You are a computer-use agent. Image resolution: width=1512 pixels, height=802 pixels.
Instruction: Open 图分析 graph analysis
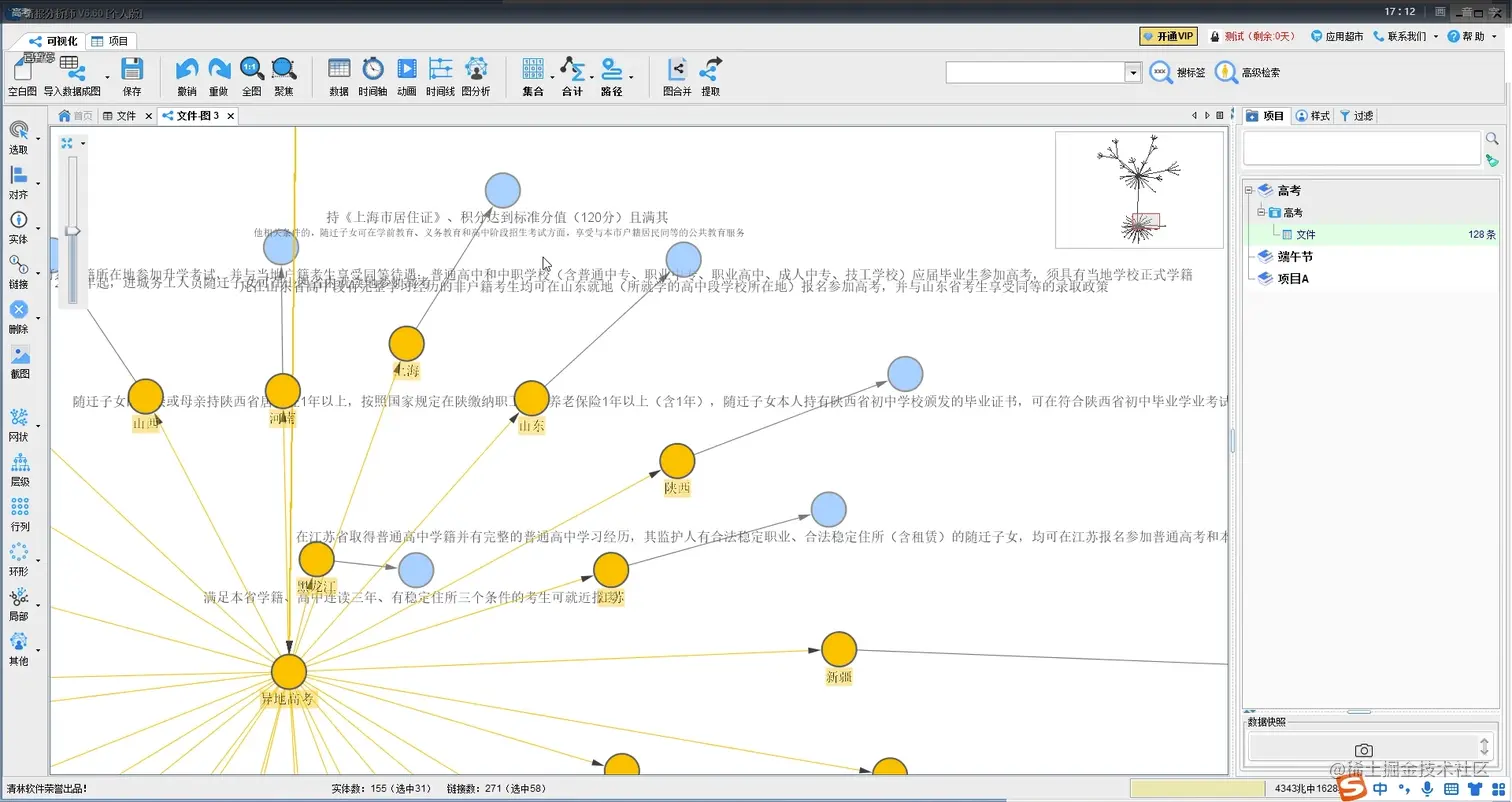pos(476,76)
